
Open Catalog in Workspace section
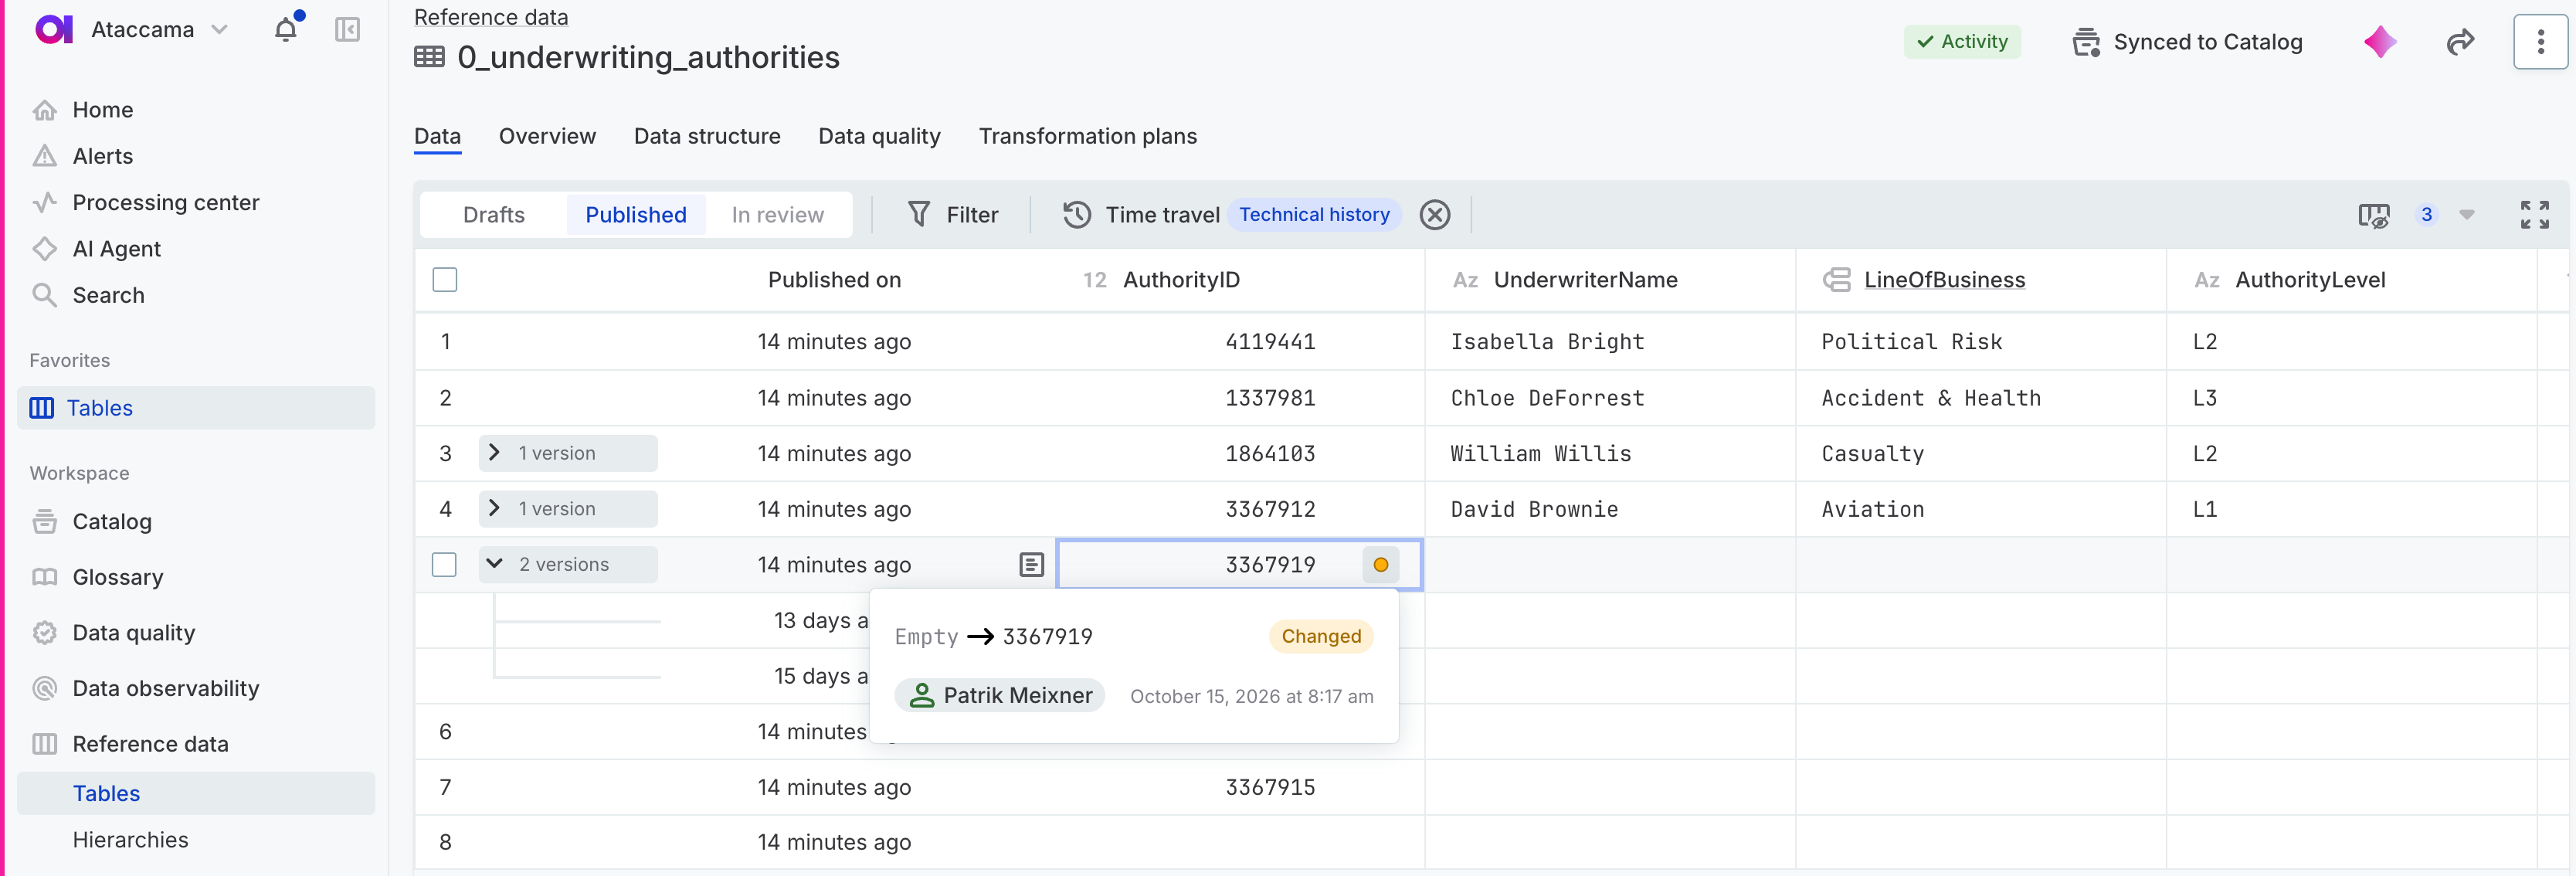coord(111,521)
